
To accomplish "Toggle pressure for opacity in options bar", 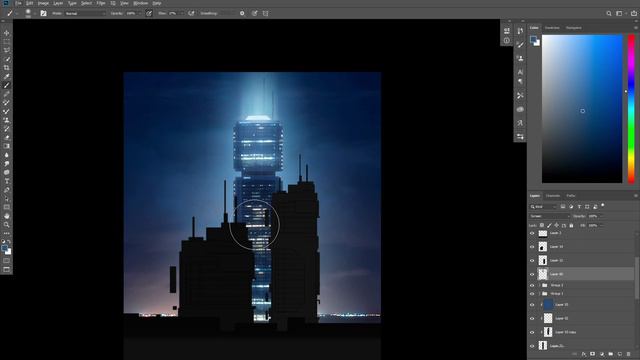I will (x=149, y=13).
